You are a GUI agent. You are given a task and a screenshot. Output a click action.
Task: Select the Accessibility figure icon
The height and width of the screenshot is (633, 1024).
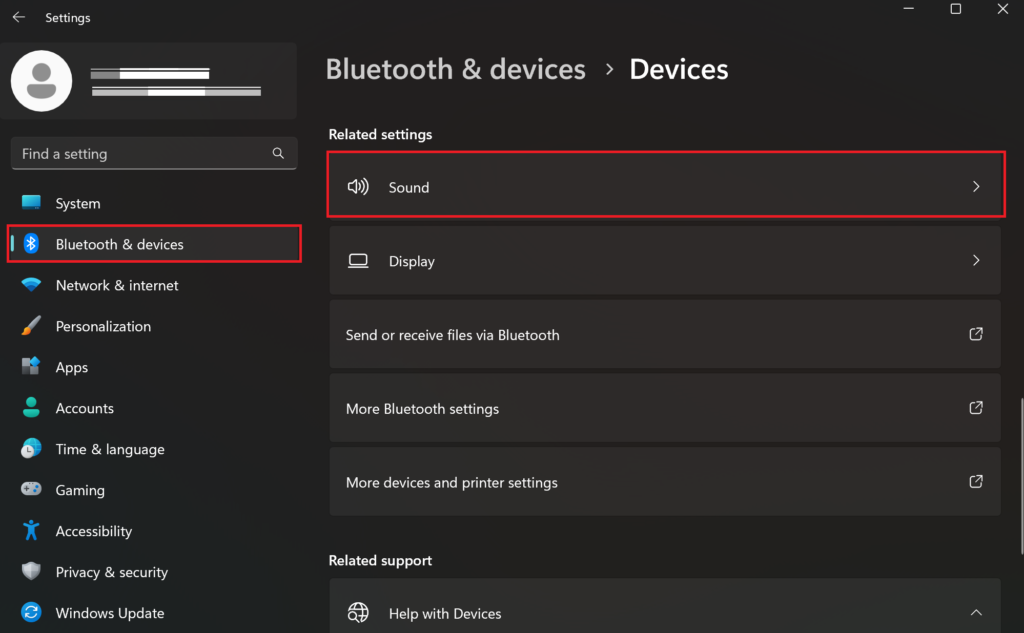pos(31,531)
